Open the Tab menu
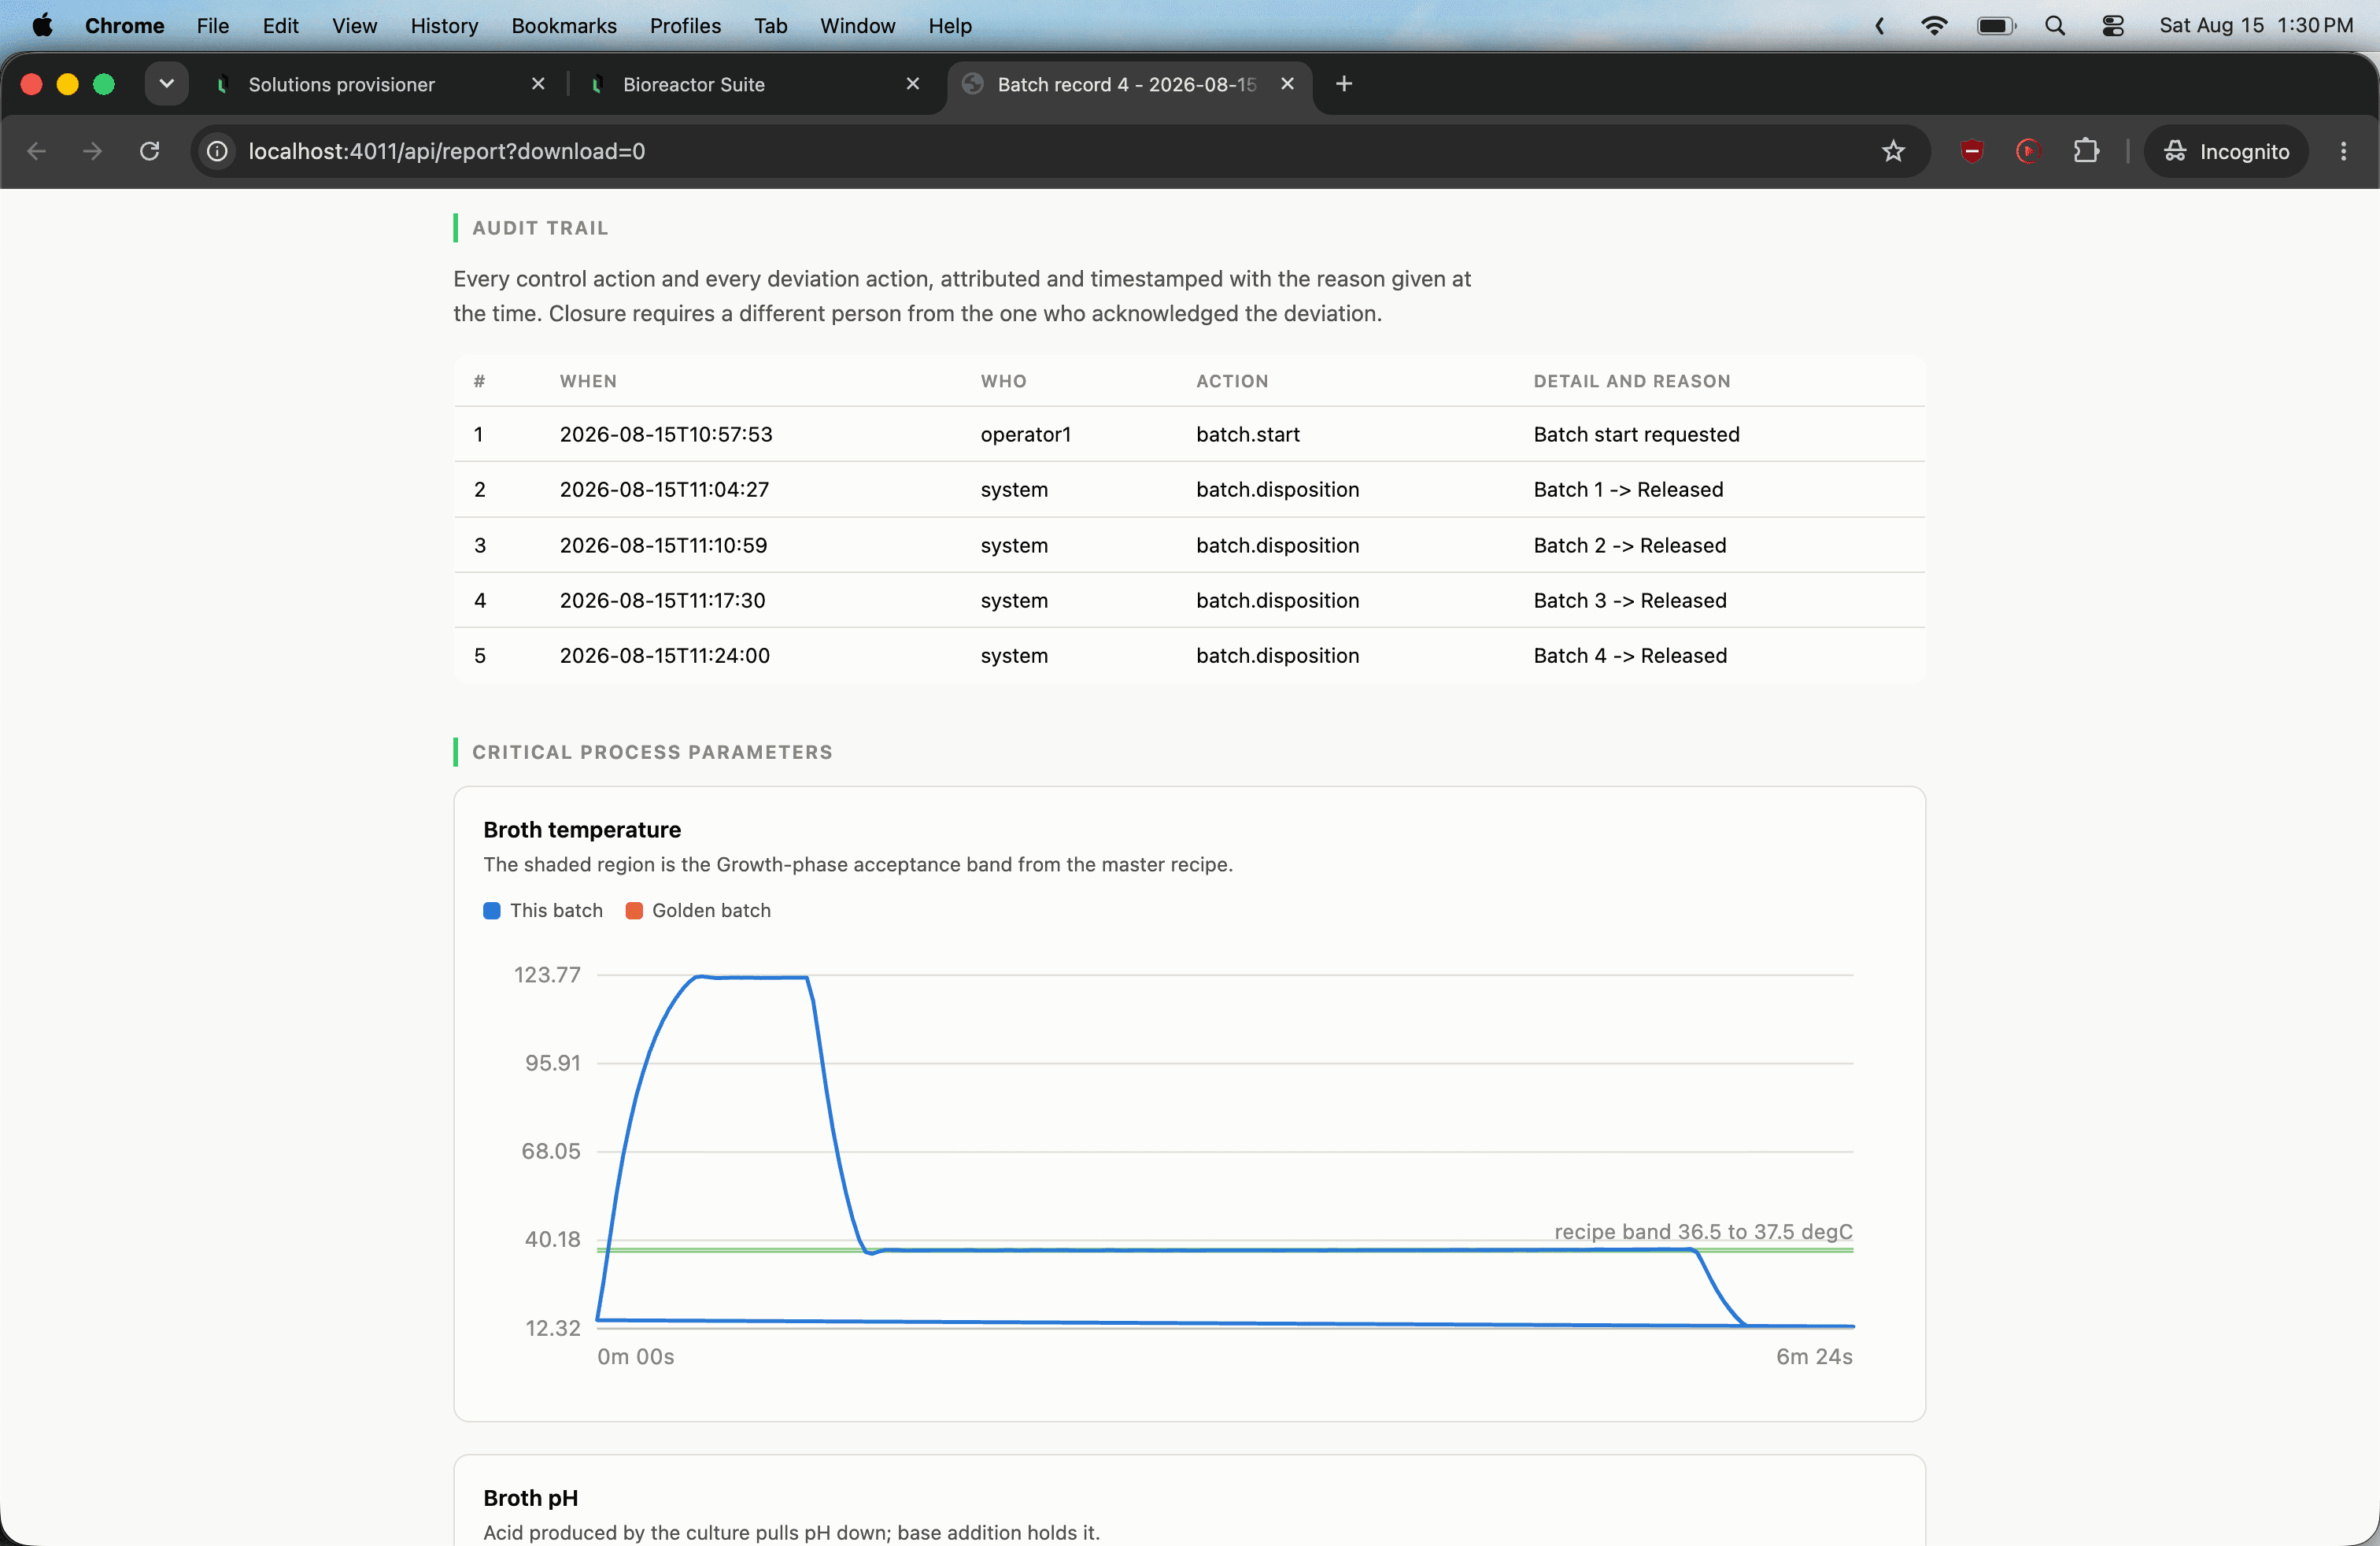2380x1546 pixels. 771,26
